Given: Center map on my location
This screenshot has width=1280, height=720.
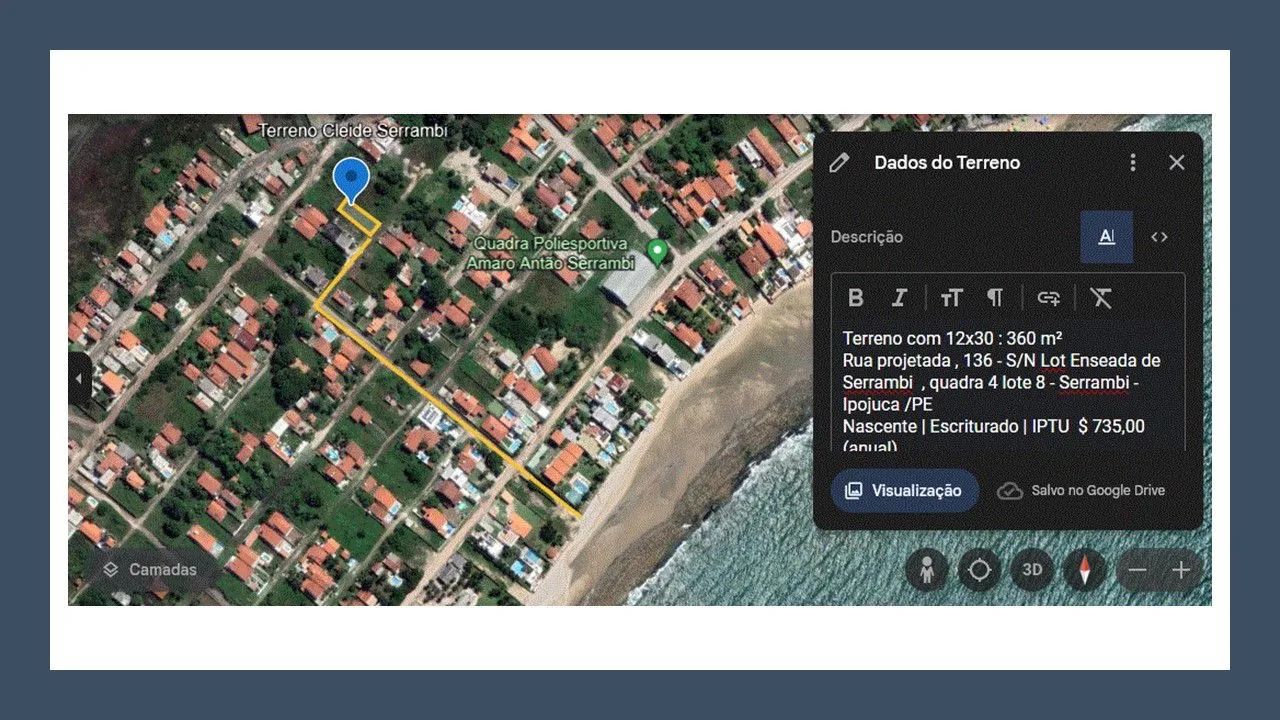Looking at the screenshot, I should [x=979, y=570].
